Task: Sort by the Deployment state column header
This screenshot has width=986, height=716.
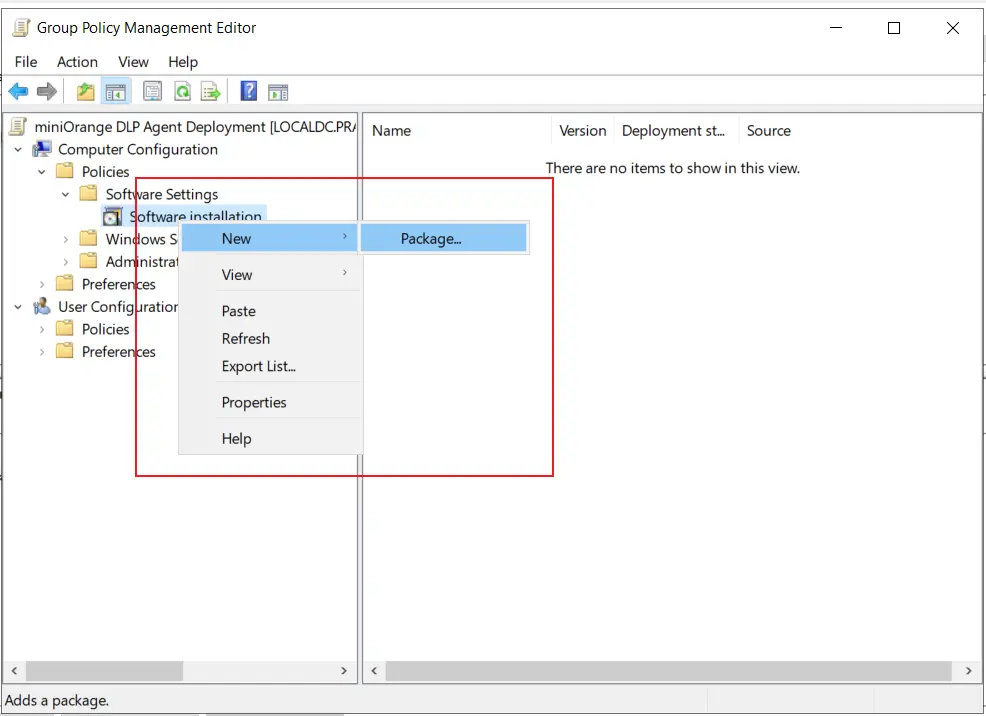Action: (x=675, y=130)
